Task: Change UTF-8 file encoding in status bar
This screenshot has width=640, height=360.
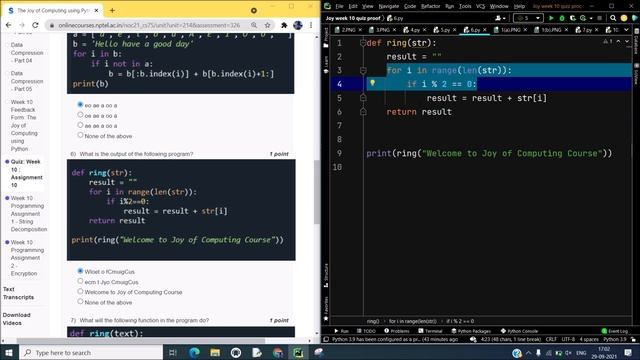Action: click(568, 339)
